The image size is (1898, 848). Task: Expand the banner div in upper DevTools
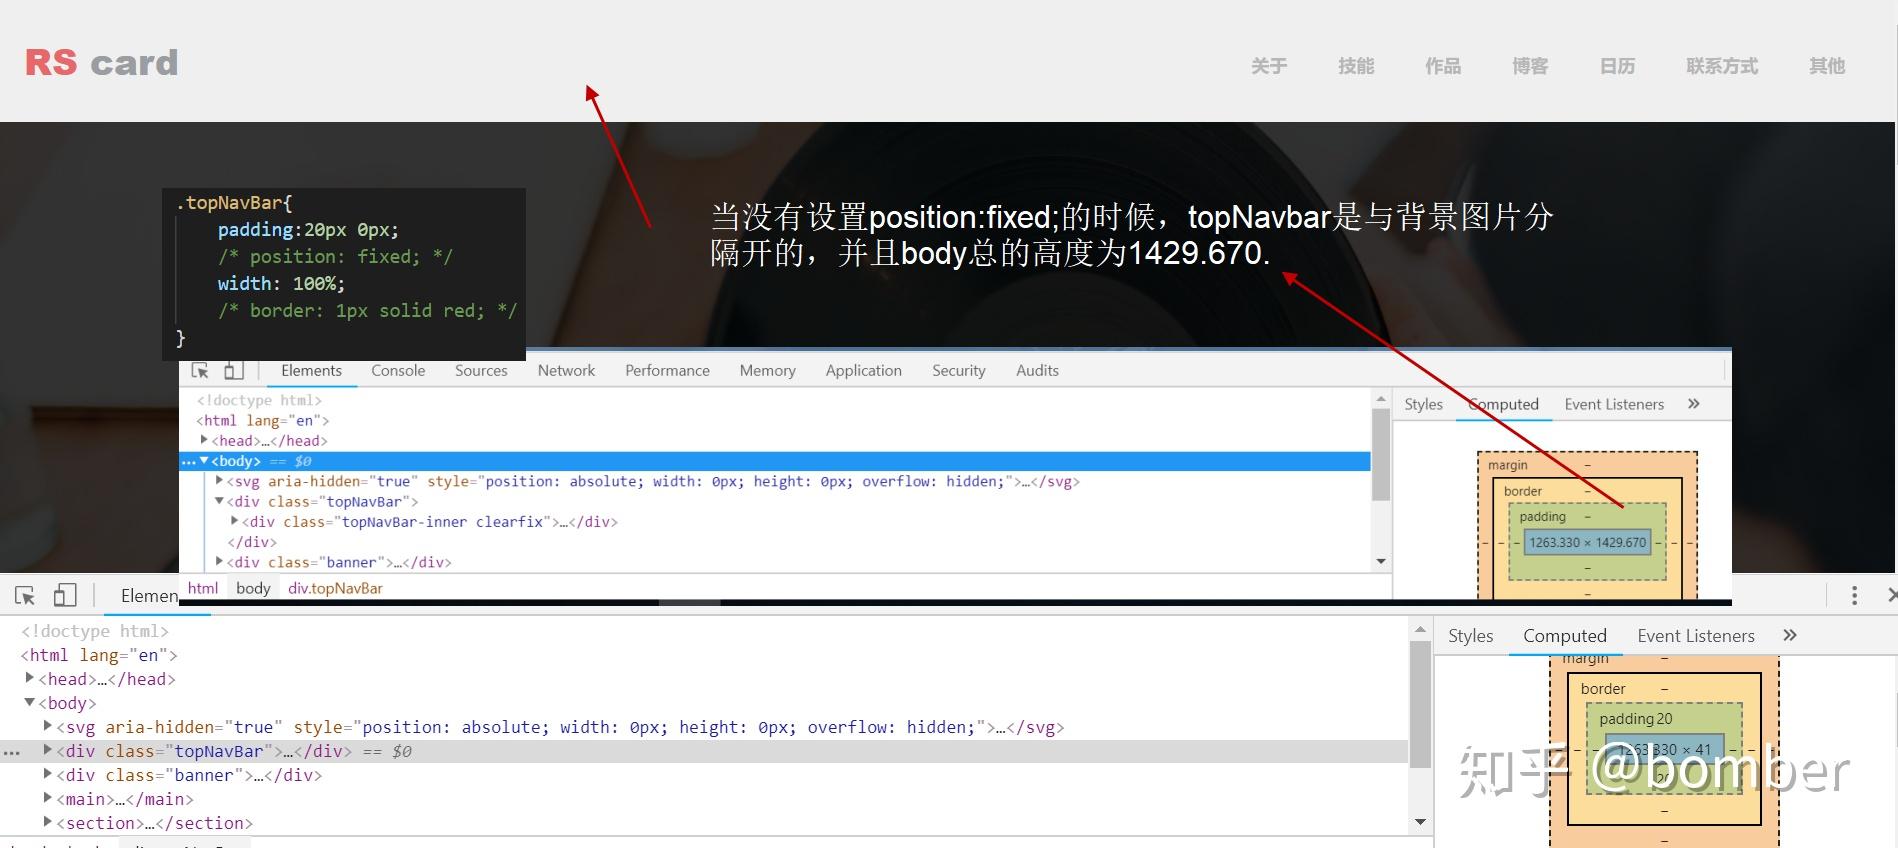click(219, 562)
